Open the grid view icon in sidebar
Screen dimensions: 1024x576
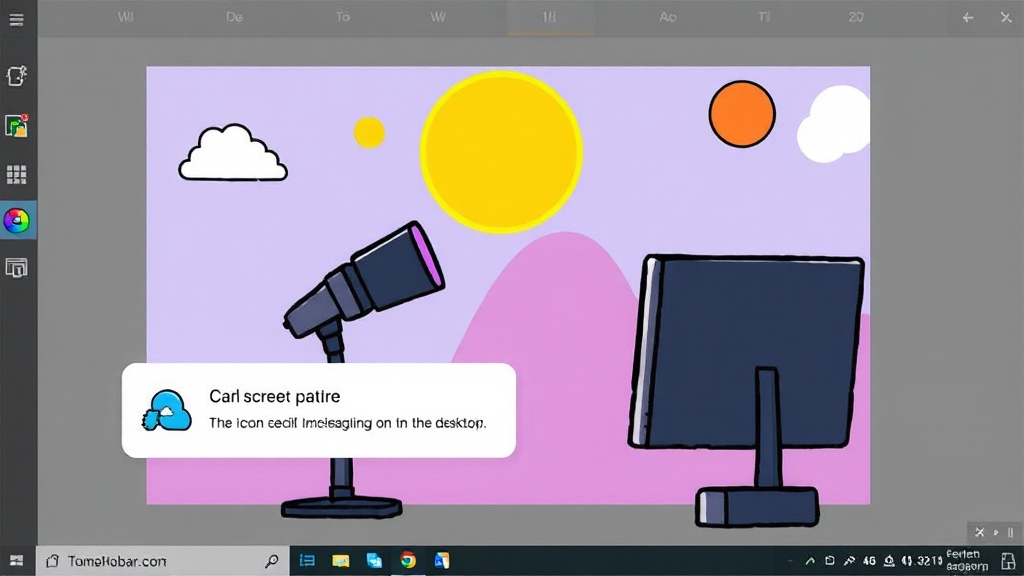(x=17, y=175)
